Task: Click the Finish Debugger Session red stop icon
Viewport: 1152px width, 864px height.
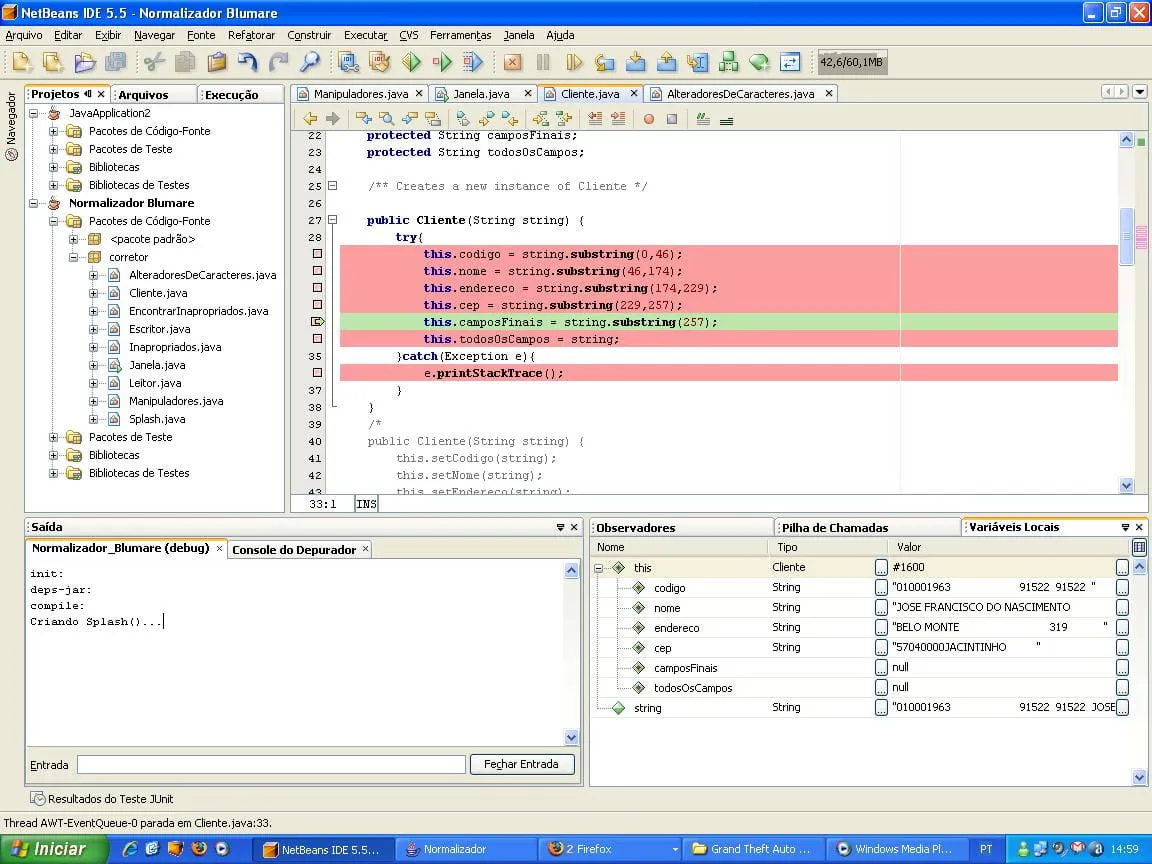Action: (x=512, y=63)
